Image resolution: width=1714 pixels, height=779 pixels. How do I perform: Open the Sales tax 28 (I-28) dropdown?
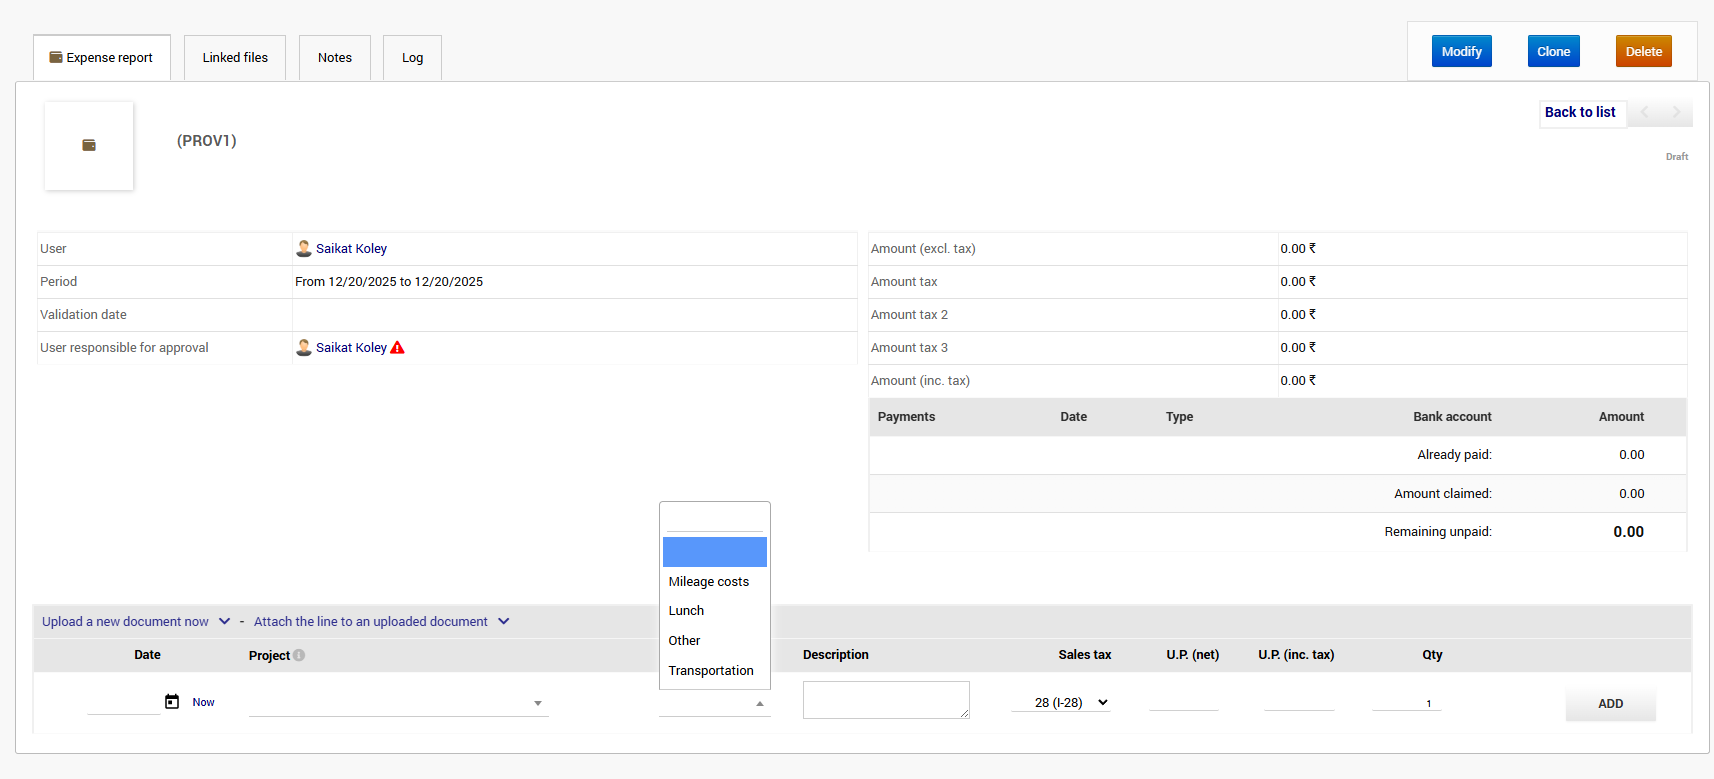point(1061,703)
